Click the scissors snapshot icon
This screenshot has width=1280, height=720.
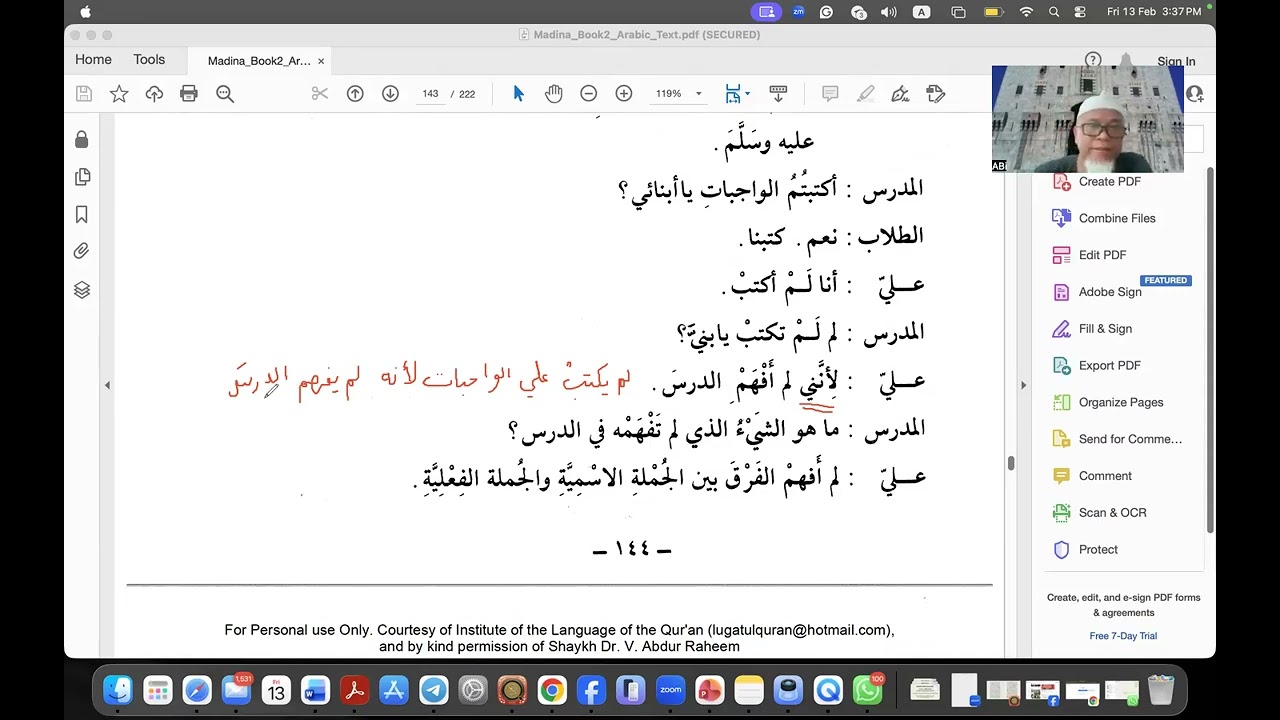[x=320, y=93]
